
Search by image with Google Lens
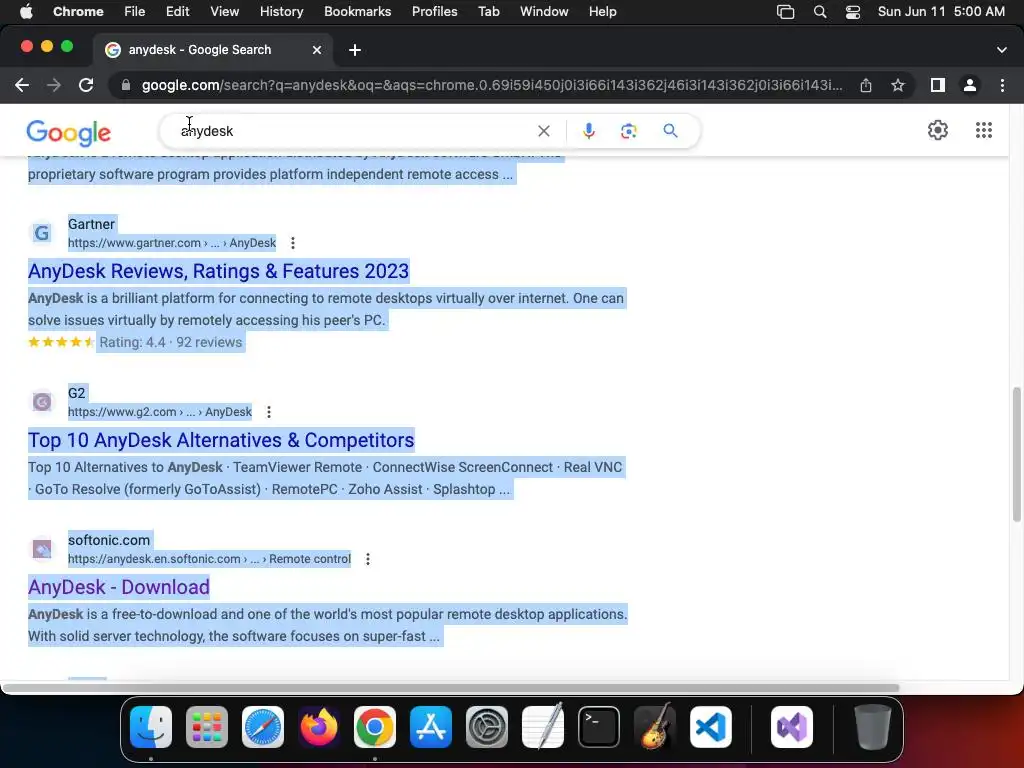(629, 131)
